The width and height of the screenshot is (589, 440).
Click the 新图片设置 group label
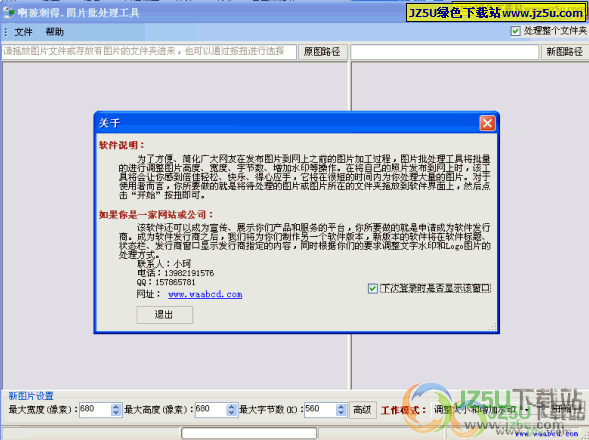(x=31, y=396)
